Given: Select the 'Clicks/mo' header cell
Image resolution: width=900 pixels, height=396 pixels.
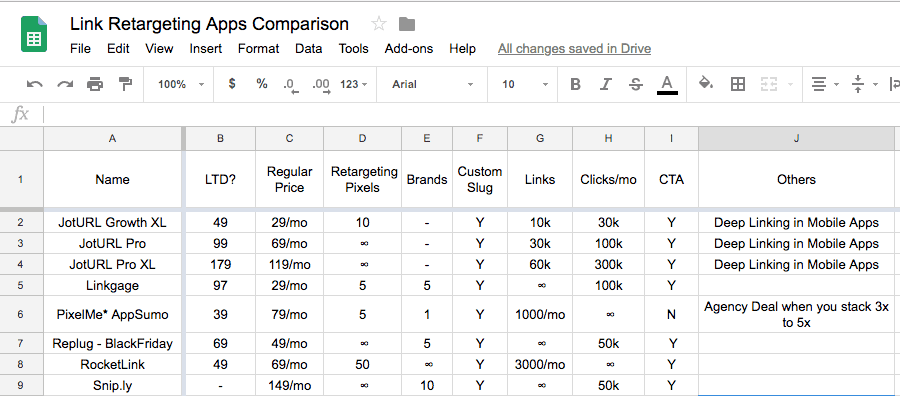Looking at the screenshot, I should click(608, 179).
